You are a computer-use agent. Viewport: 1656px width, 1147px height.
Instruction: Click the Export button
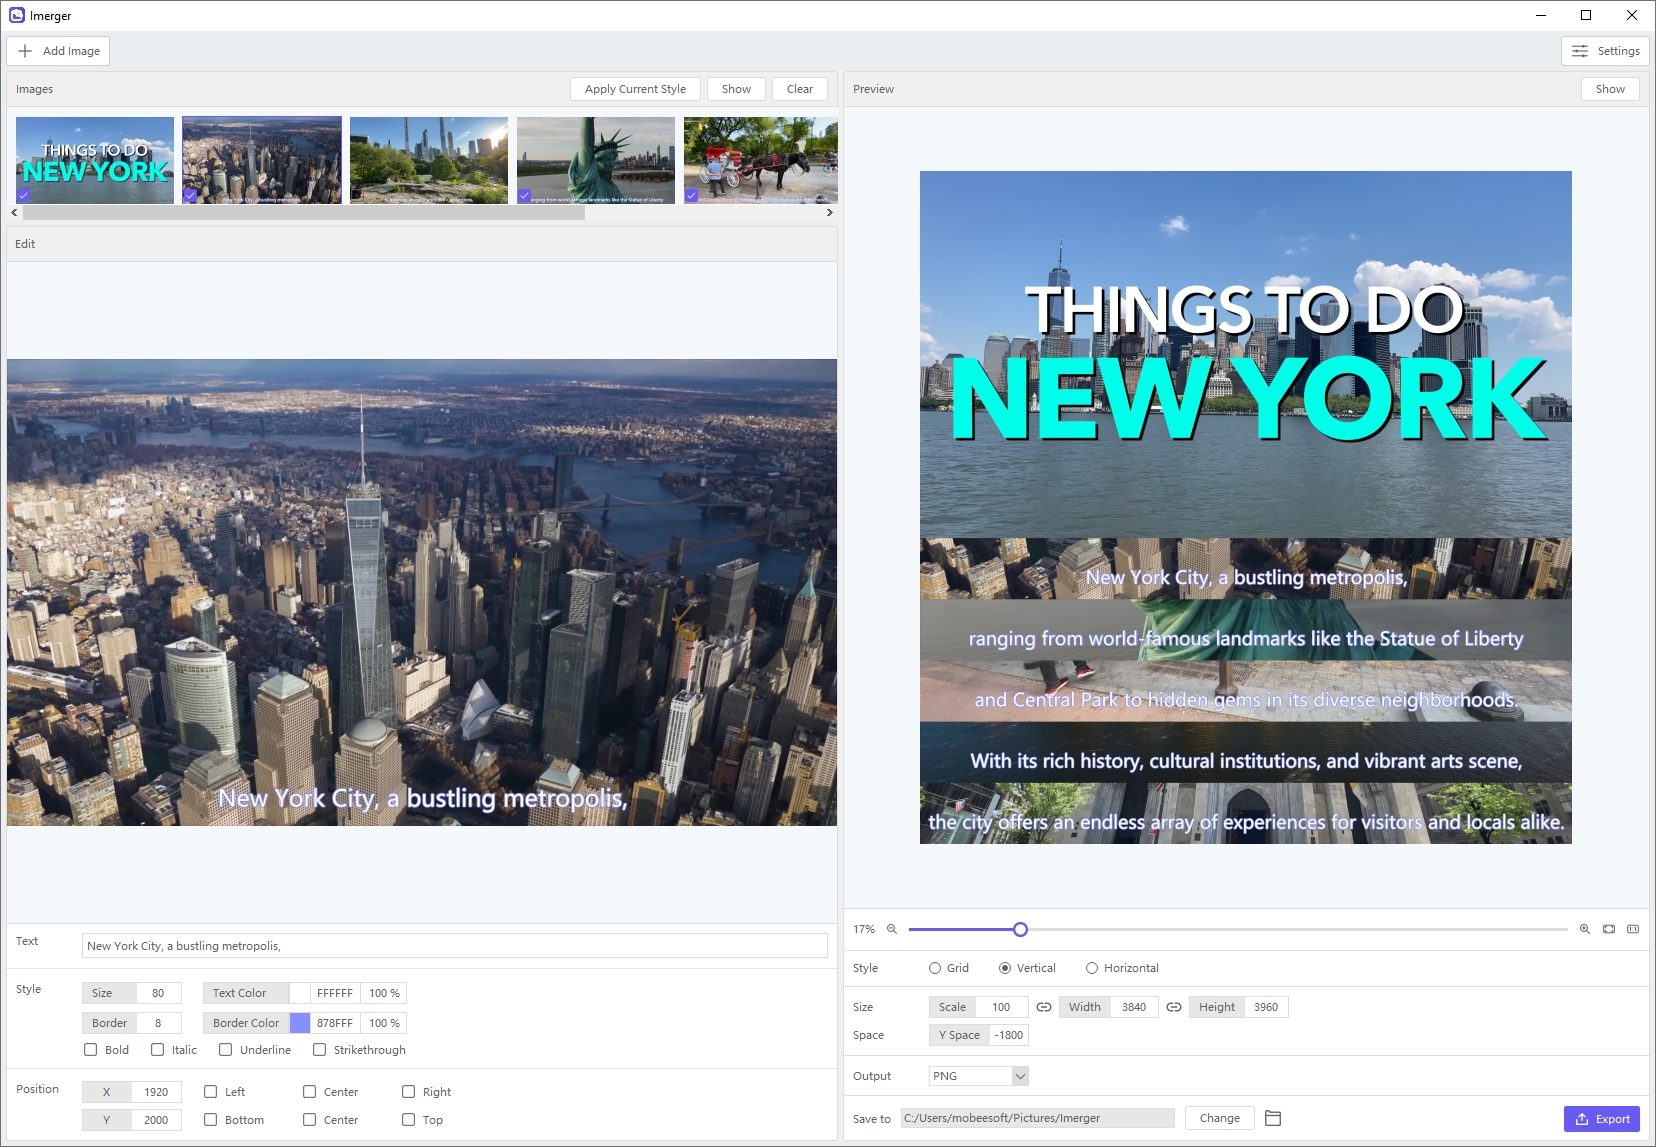[1602, 1119]
